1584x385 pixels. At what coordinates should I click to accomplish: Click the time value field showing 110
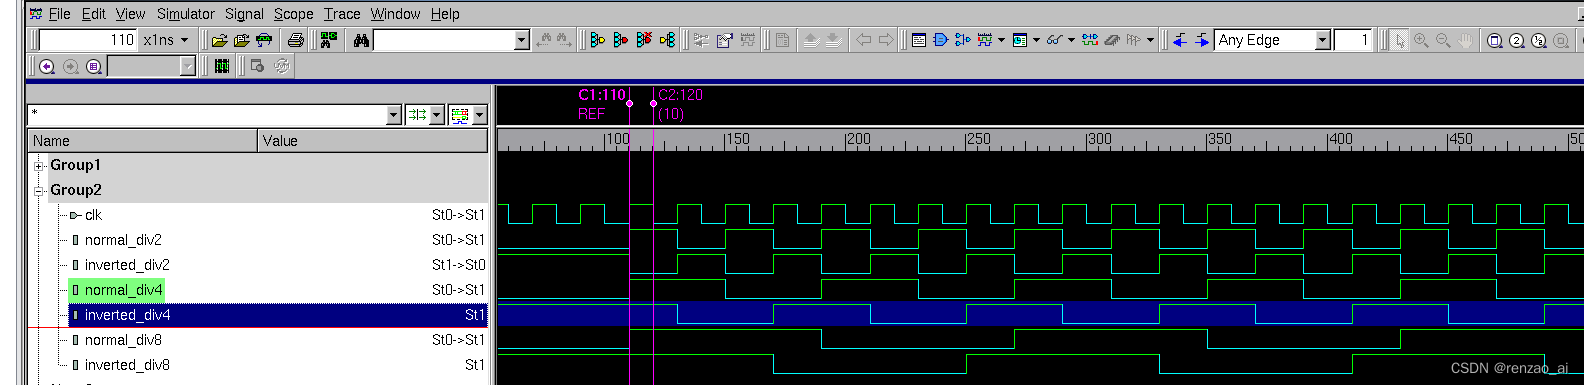coord(88,40)
